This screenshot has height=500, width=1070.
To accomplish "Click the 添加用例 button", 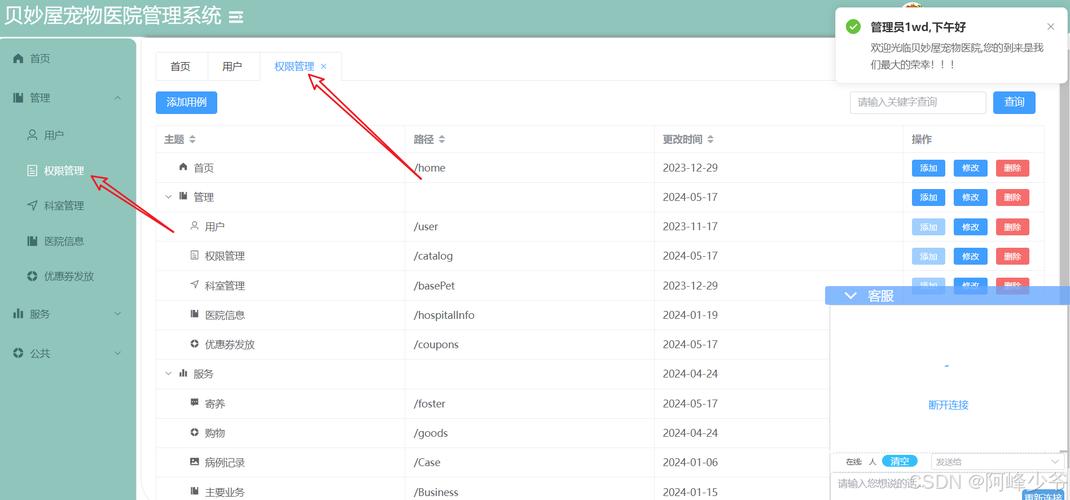I will (x=186, y=102).
